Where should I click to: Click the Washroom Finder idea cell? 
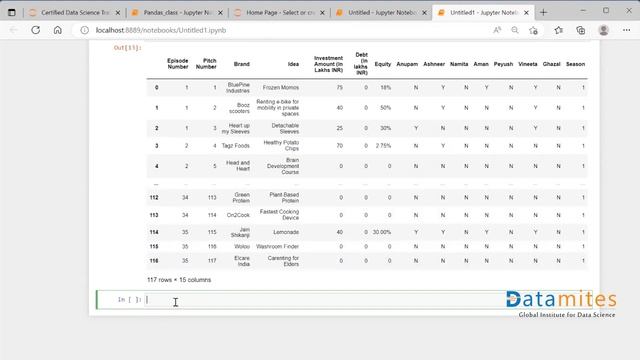(277, 247)
